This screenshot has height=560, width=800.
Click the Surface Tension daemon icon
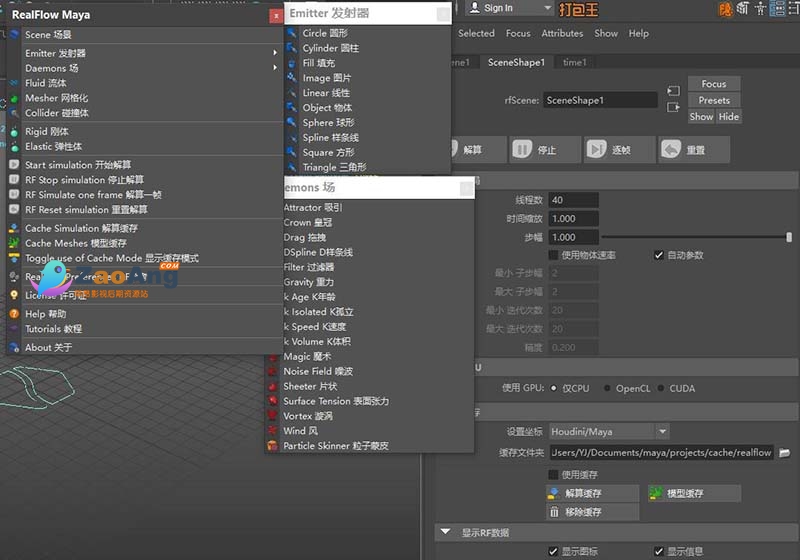273,401
